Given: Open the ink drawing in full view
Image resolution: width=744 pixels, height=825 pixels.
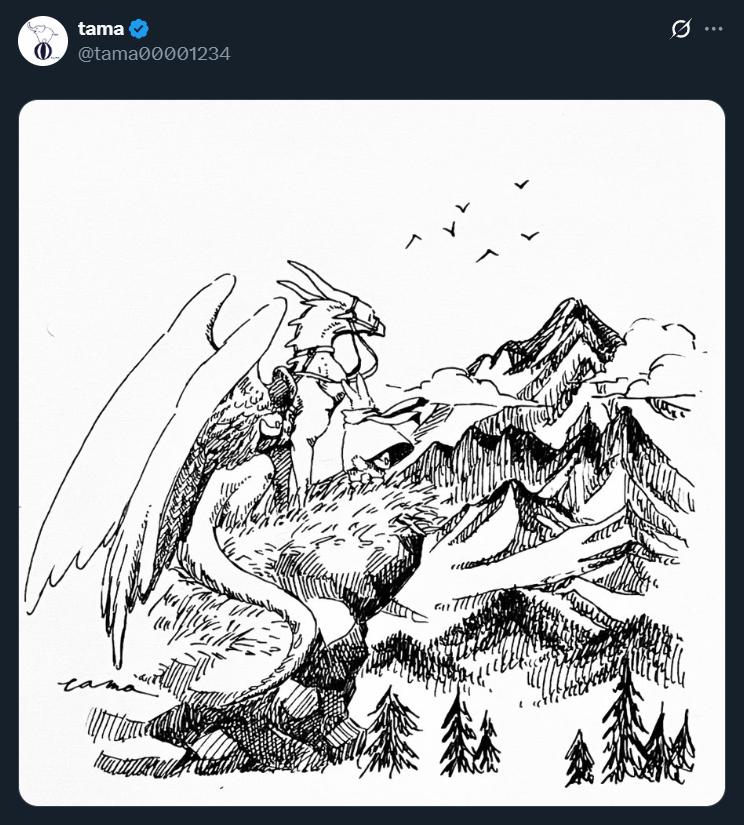Looking at the screenshot, I should (372, 452).
